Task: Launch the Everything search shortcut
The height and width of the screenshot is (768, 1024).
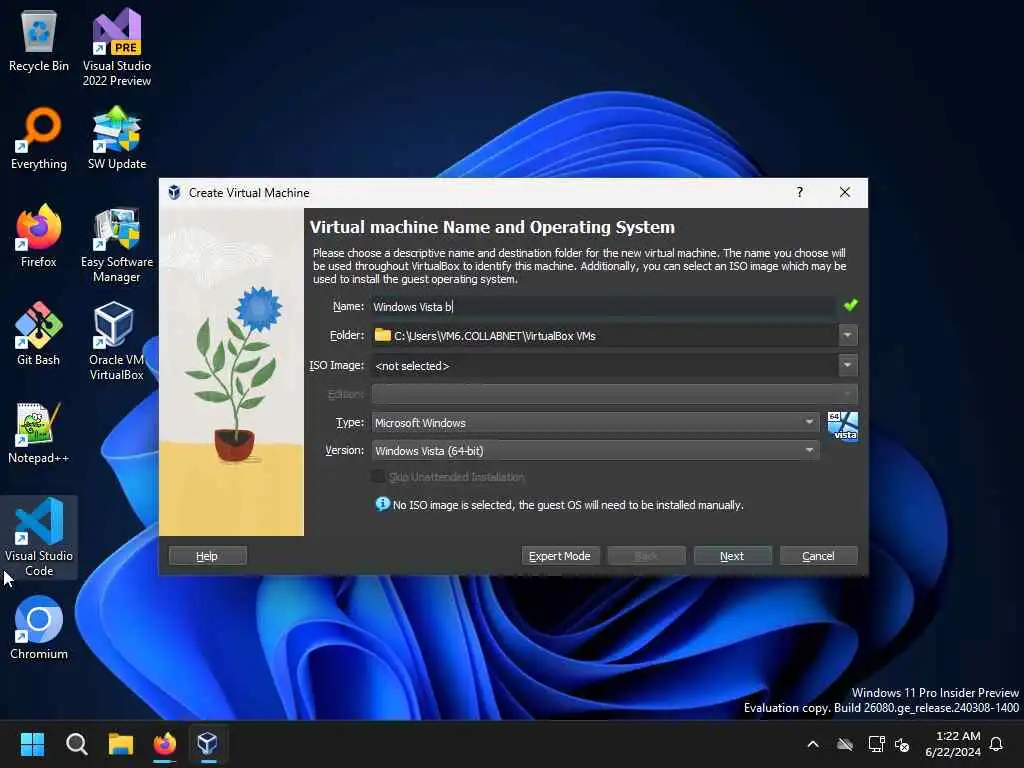Action: [x=39, y=138]
